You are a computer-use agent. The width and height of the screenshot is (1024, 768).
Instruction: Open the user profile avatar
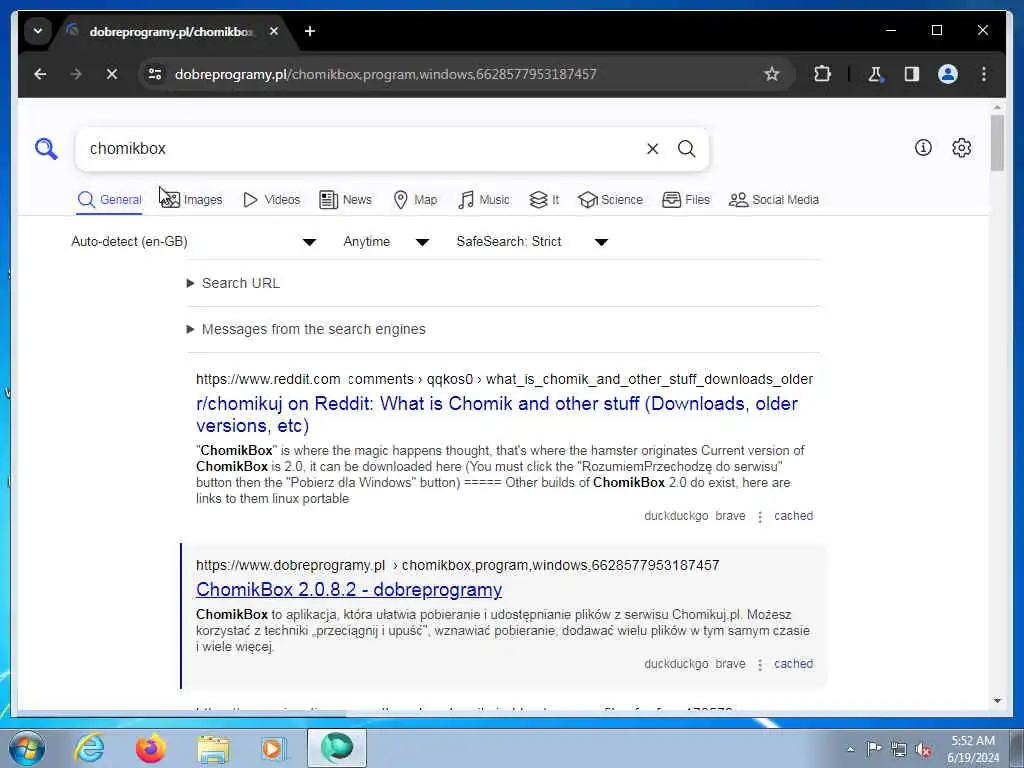pyautogui.click(x=948, y=74)
